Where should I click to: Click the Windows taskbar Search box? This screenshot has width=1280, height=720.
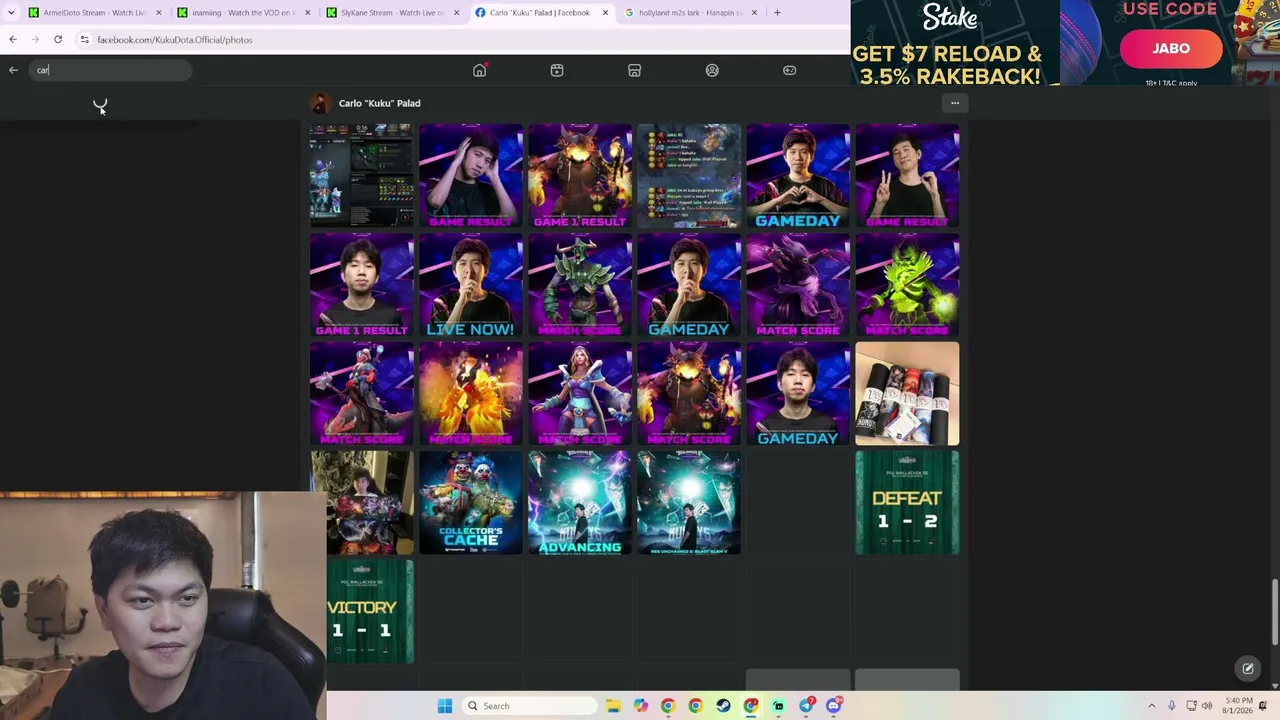click(x=530, y=706)
